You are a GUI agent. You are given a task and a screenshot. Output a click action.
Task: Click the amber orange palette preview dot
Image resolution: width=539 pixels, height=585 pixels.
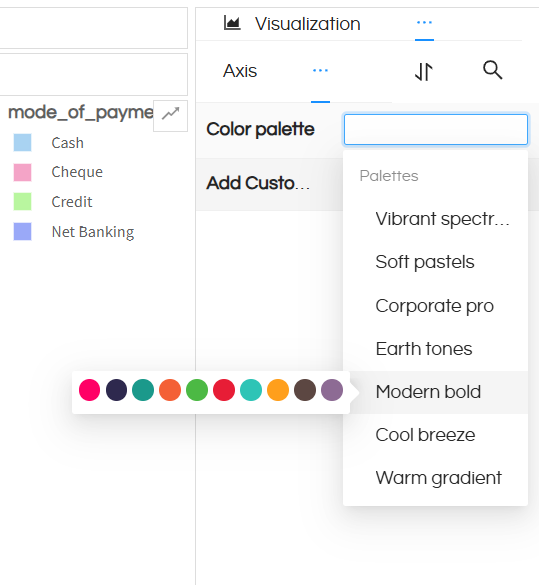[278, 390]
